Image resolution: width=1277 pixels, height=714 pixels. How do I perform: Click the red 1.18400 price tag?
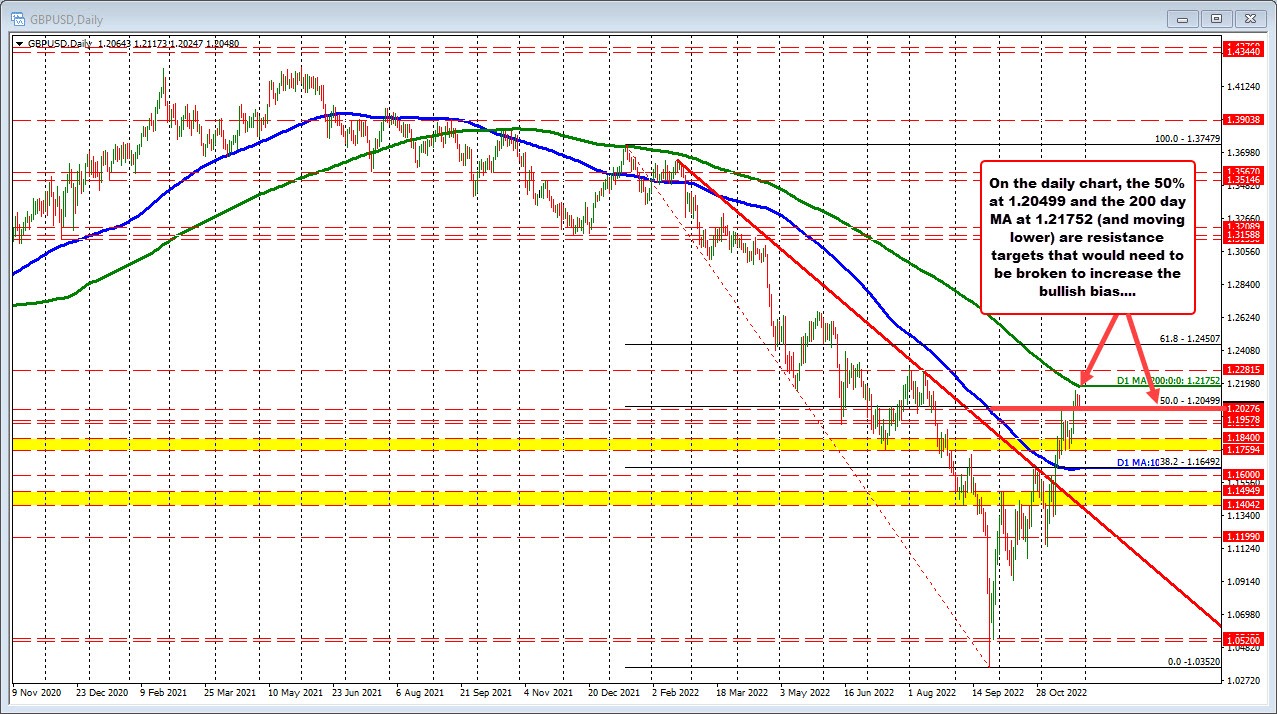coord(1243,438)
